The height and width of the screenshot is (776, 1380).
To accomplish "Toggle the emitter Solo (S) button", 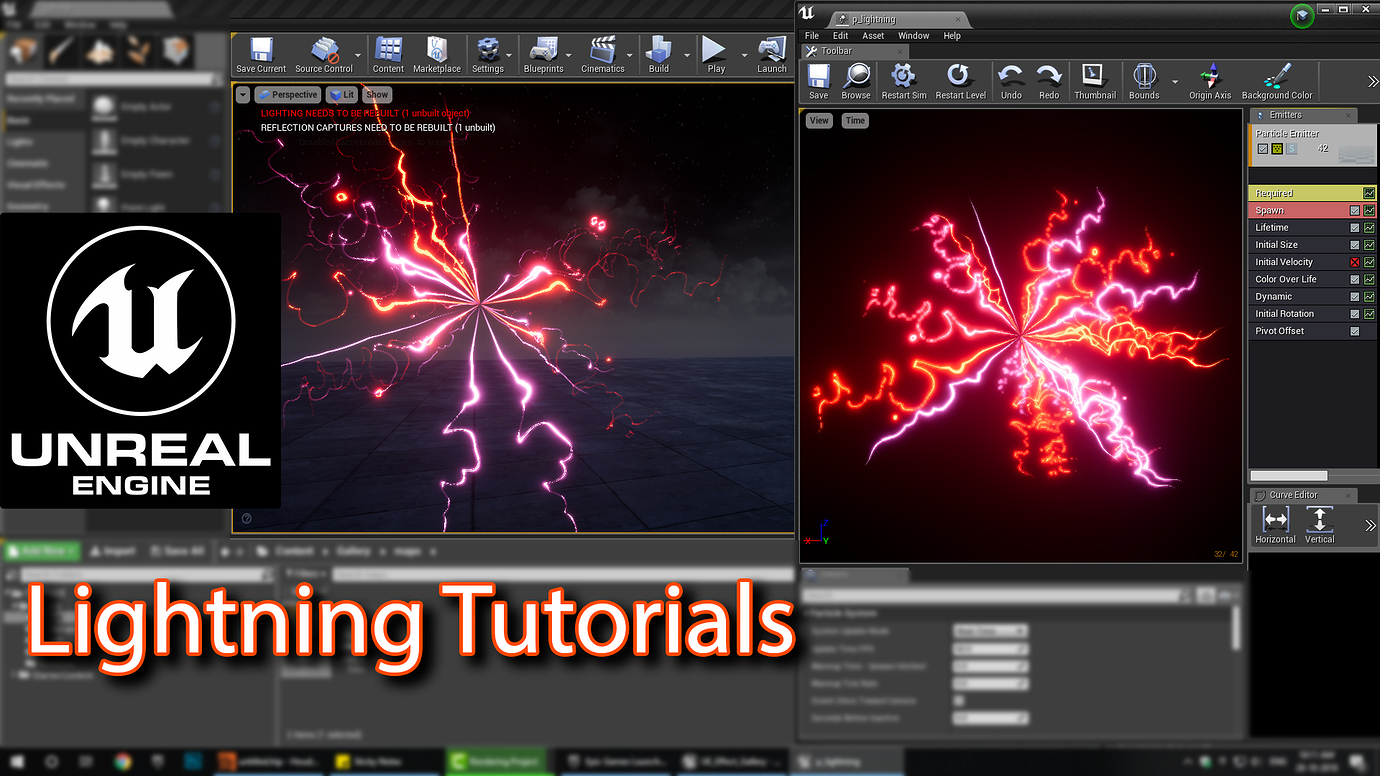I will tap(1291, 149).
